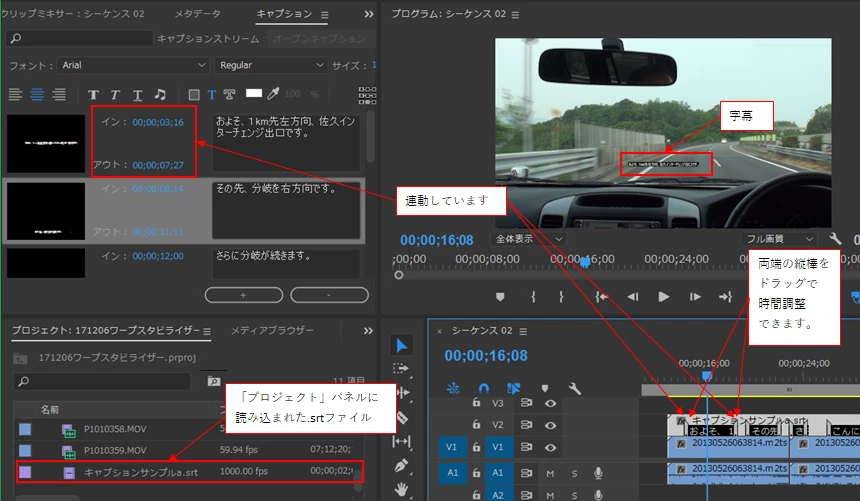Screen dimensions: 860x501
Task: Mark In point in program monitor
Action: [533, 297]
